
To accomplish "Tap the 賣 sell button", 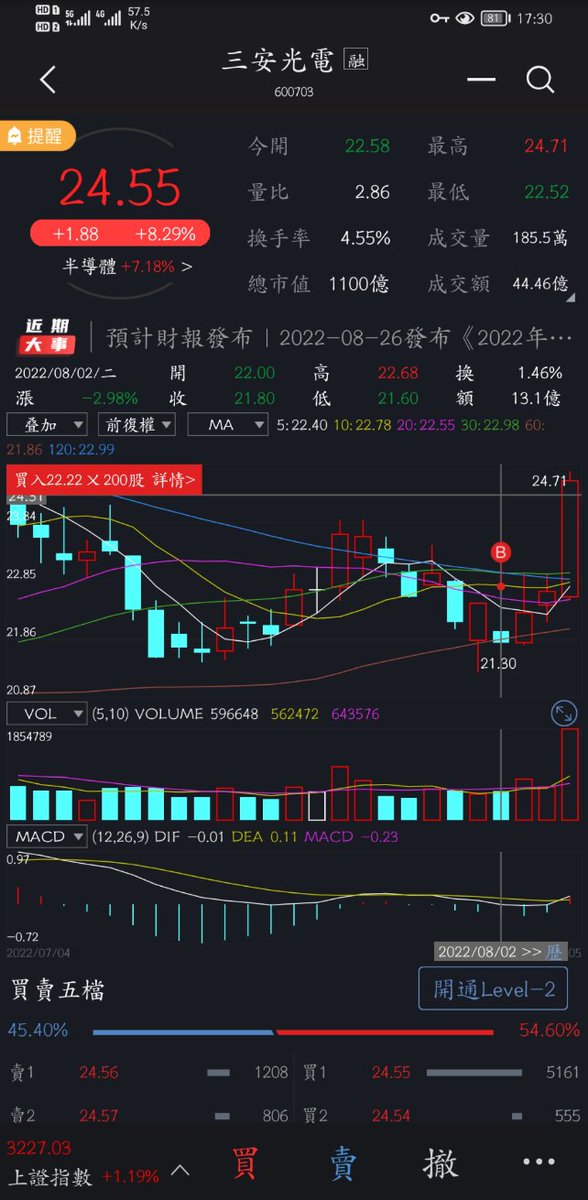I will tap(343, 1164).
